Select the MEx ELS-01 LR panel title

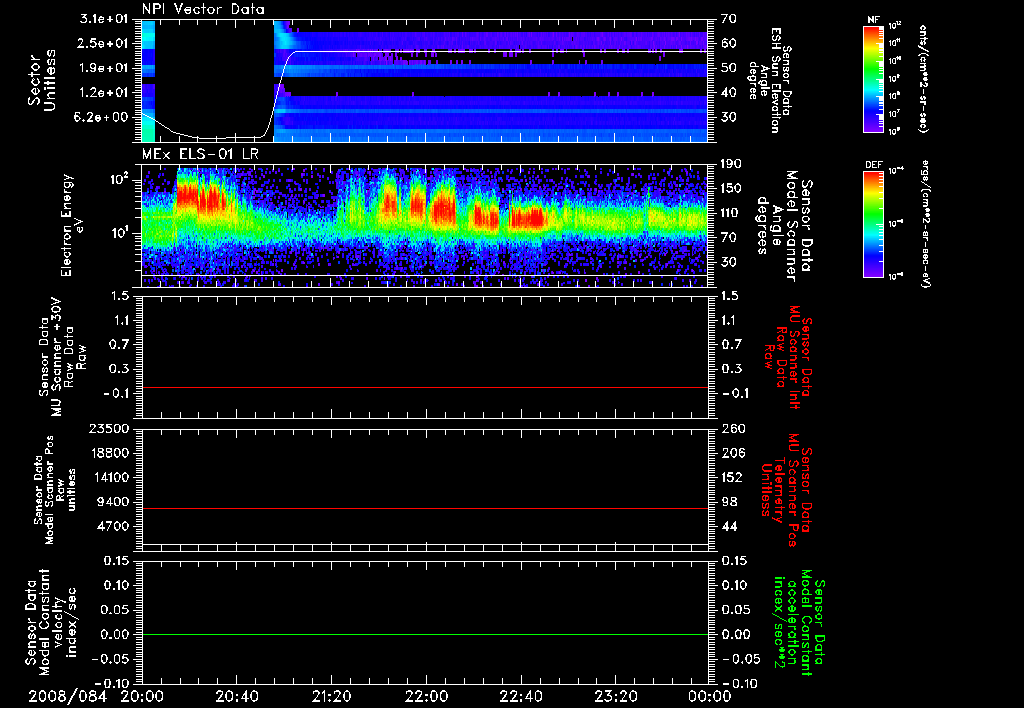(199, 152)
